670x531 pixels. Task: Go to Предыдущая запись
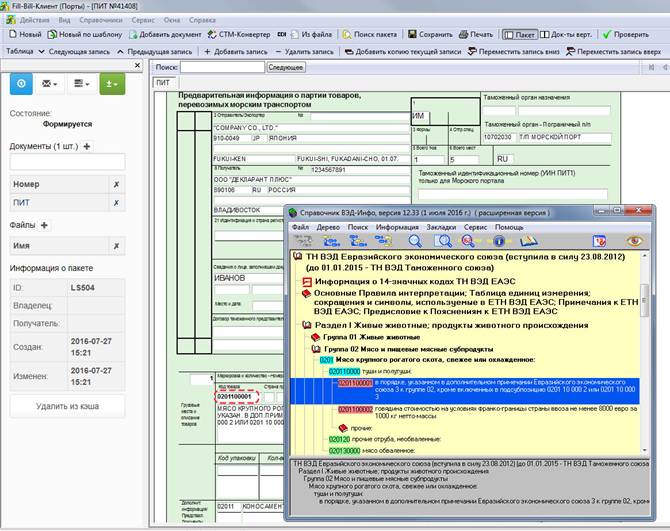[154, 52]
